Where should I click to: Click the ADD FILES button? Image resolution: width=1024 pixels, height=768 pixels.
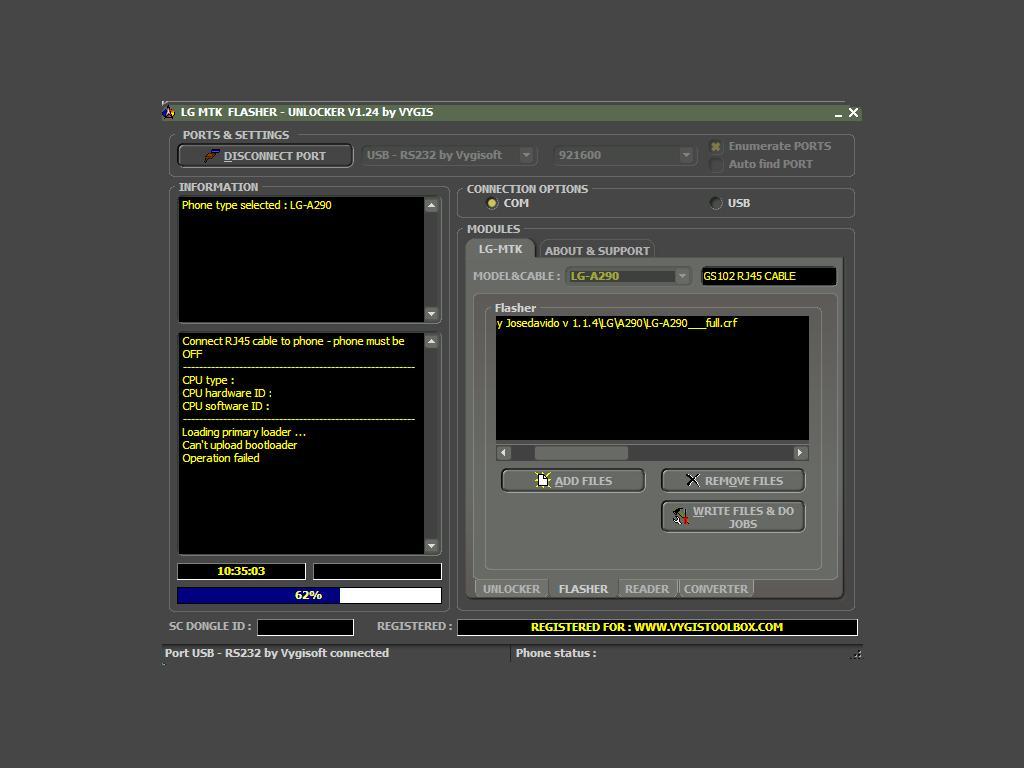tap(573, 481)
